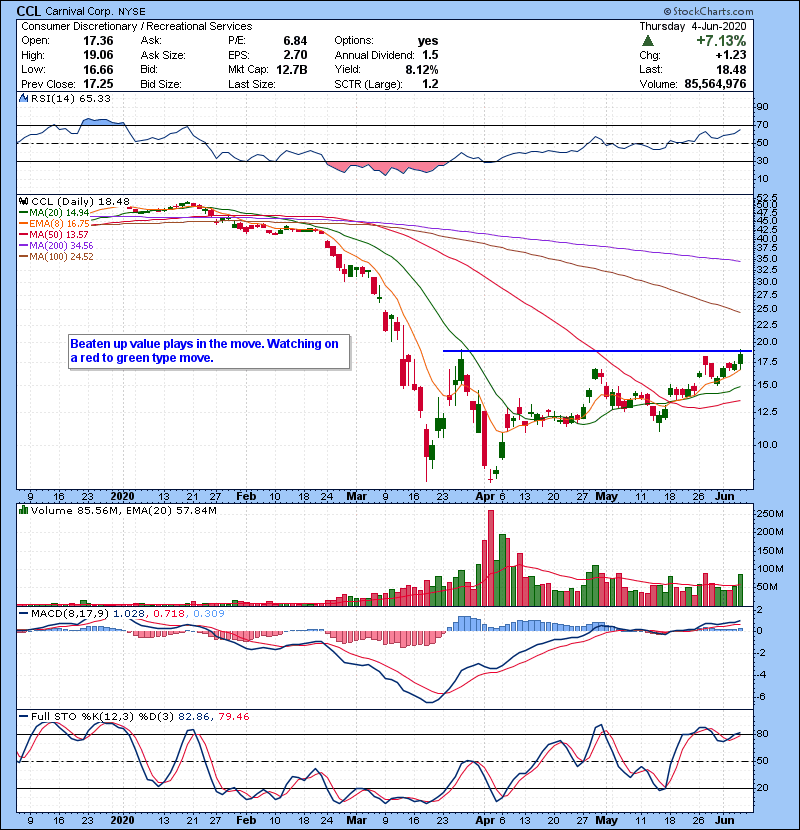Viewport: 800px width, 830px height.
Task: Click the MA(50) 13.57 legend entry
Action: pos(59,234)
